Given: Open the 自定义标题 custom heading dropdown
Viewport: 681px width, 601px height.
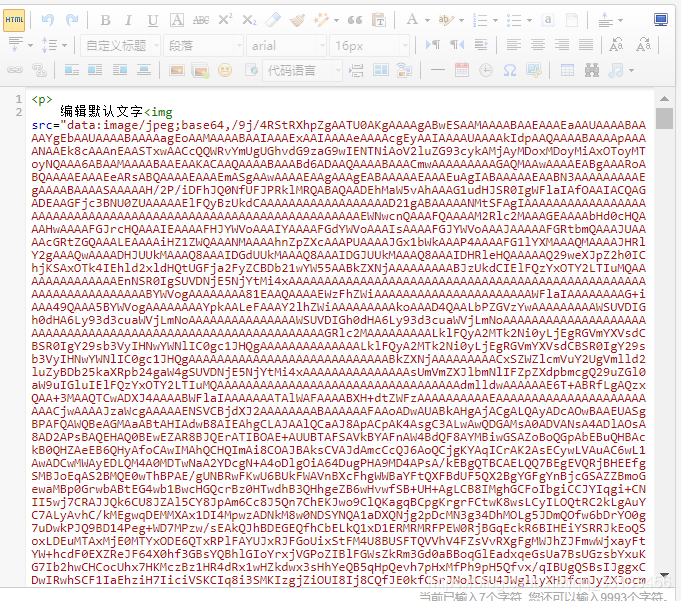Looking at the screenshot, I should tap(121, 45).
